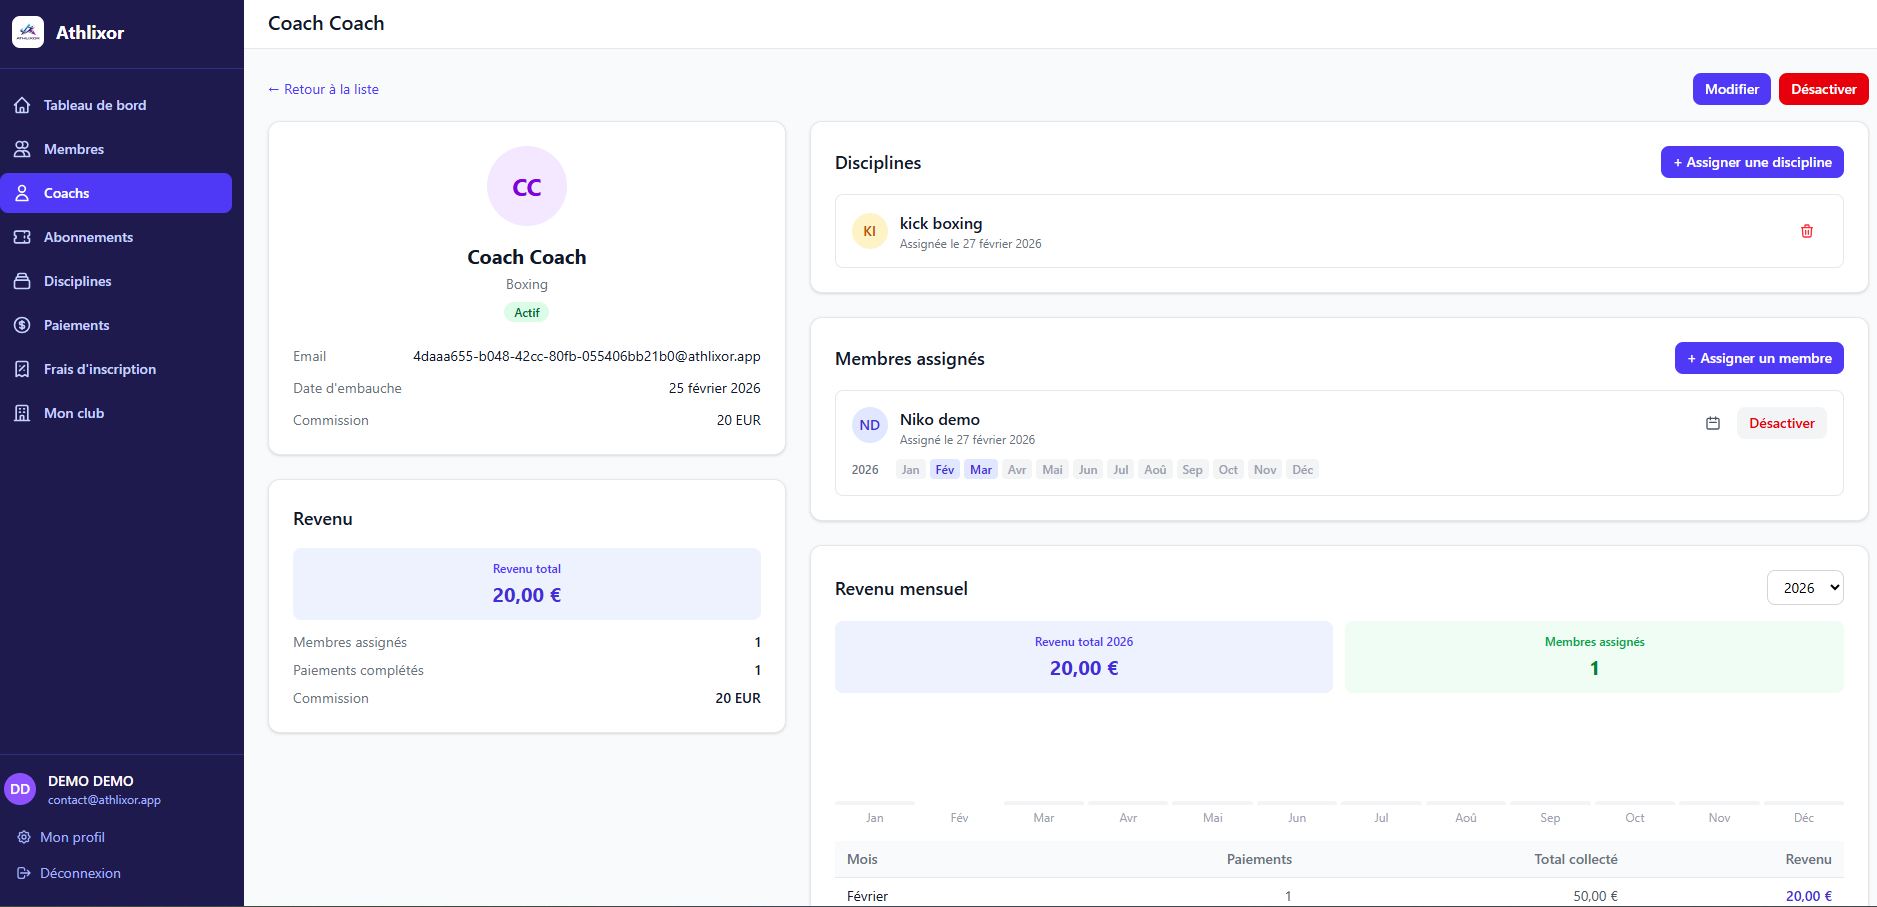Toggle the Fév month chip
The image size is (1877, 907).
(944, 470)
